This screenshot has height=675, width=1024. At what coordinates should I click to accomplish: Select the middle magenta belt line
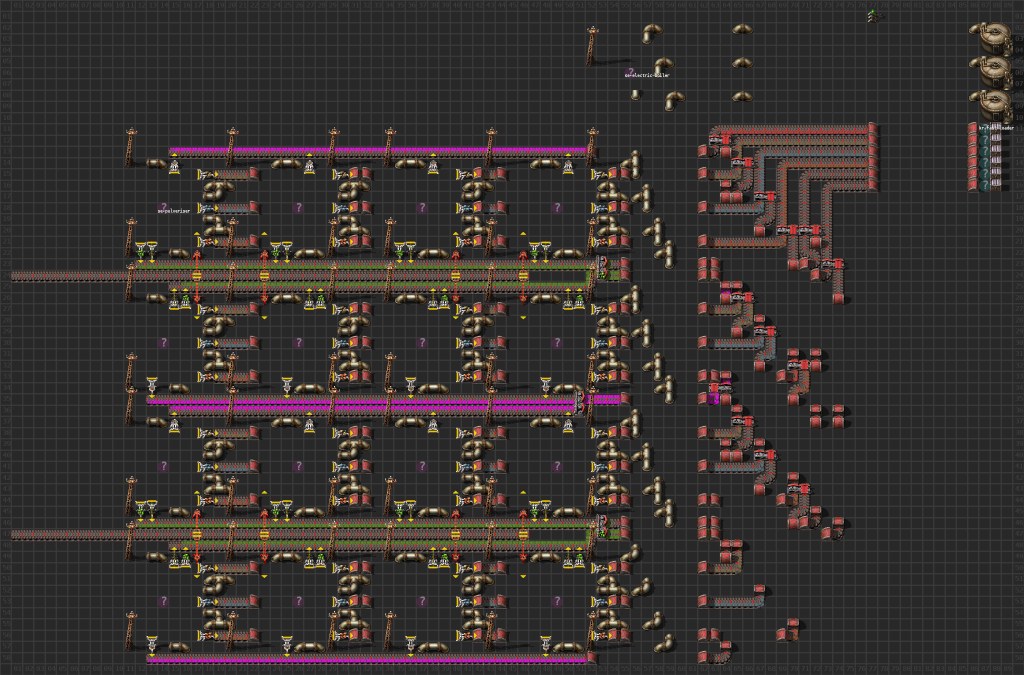(x=360, y=400)
